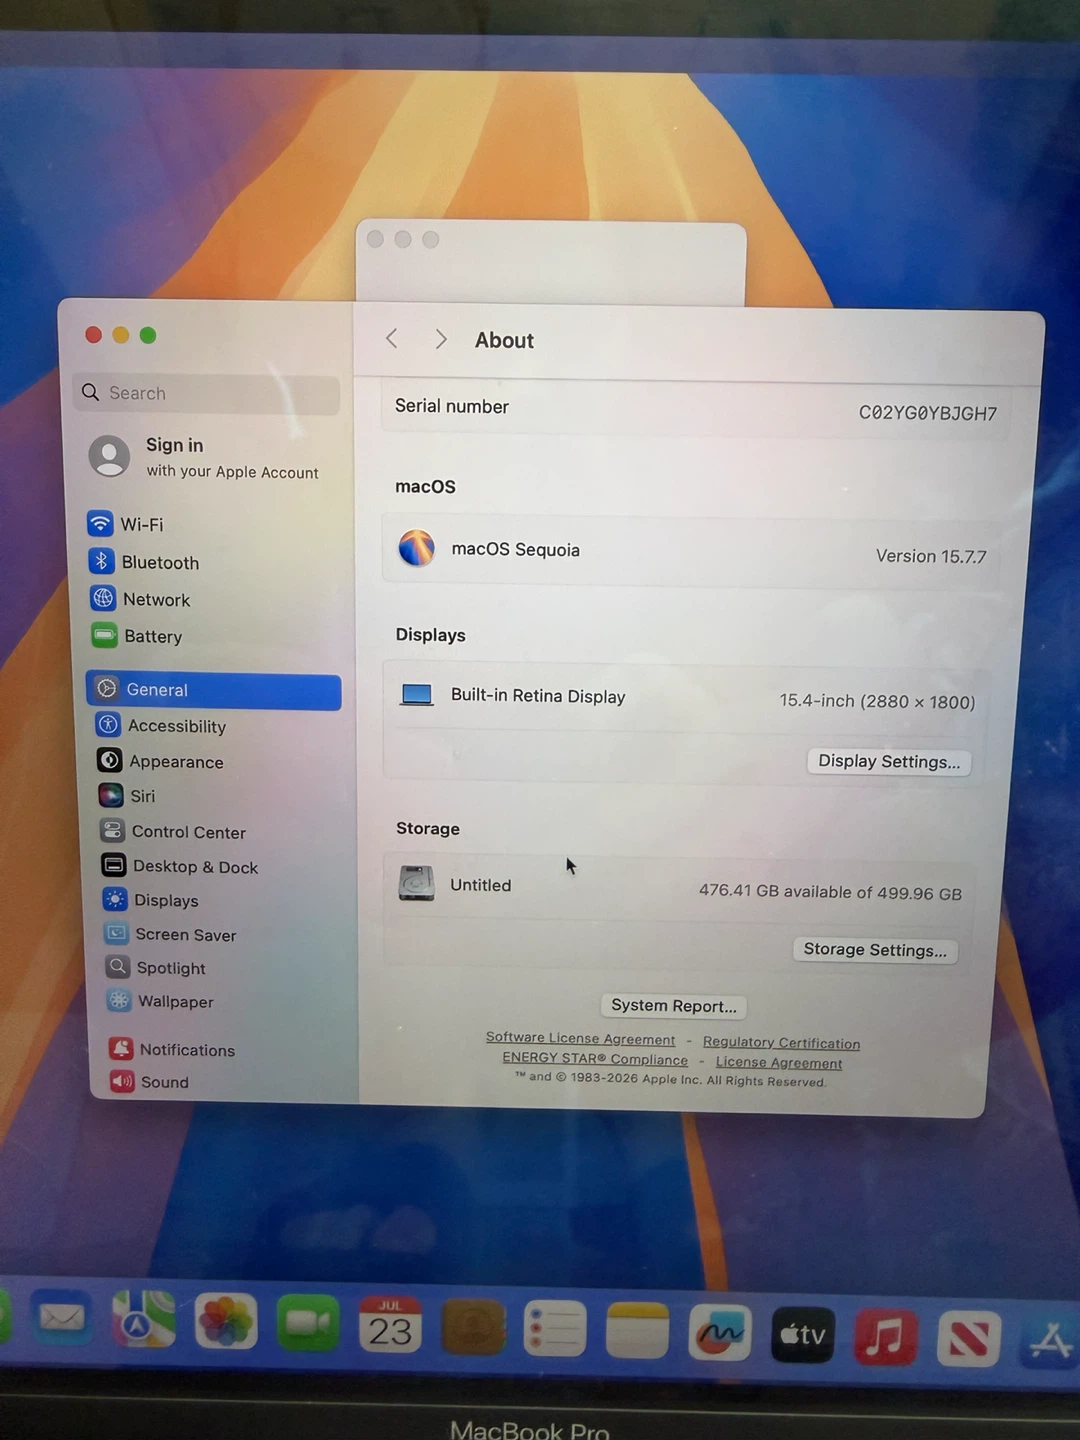Click the Display Settings button

(889, 762)
